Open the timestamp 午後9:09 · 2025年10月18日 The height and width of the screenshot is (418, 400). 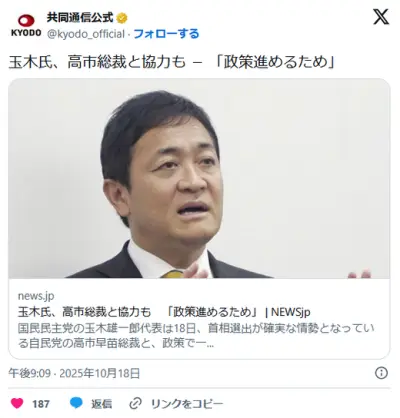[x=74, y=373]
